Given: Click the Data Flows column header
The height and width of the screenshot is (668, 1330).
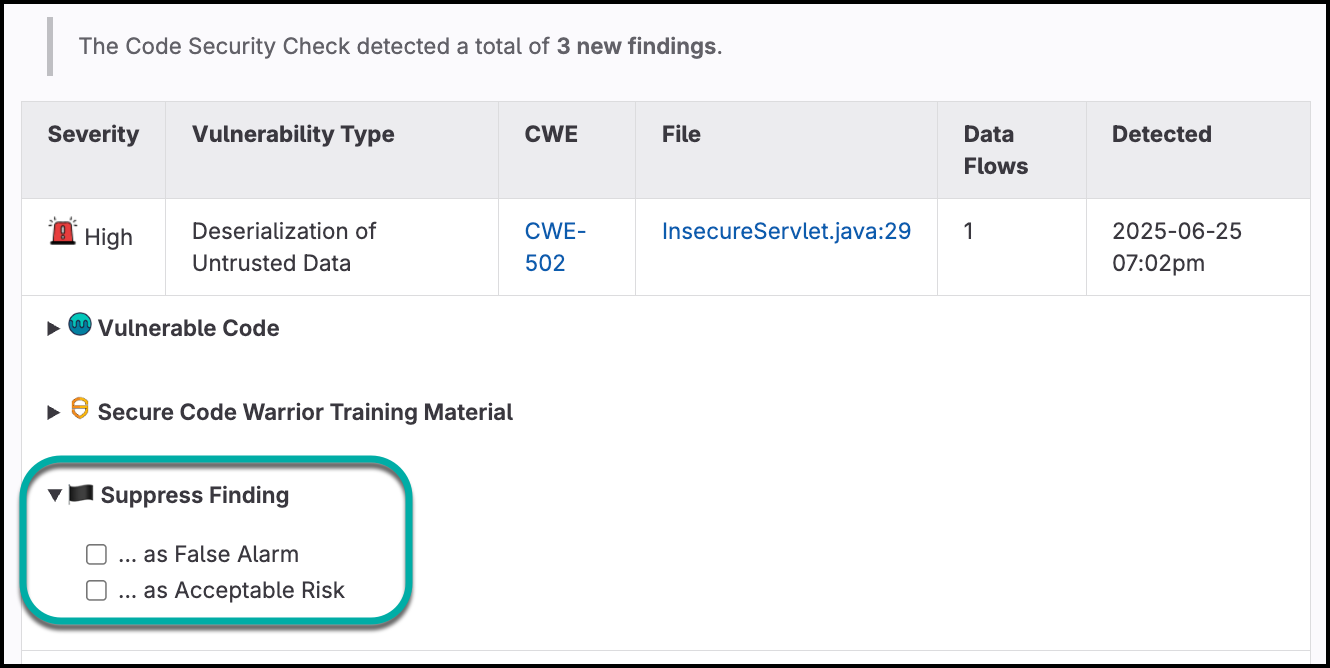Looking at the screenshot, I should [x=995, y=150].
